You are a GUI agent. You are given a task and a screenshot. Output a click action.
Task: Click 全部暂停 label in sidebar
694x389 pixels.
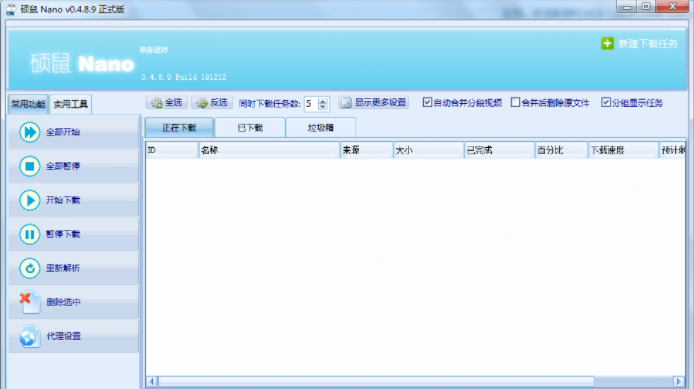[63, 166]
